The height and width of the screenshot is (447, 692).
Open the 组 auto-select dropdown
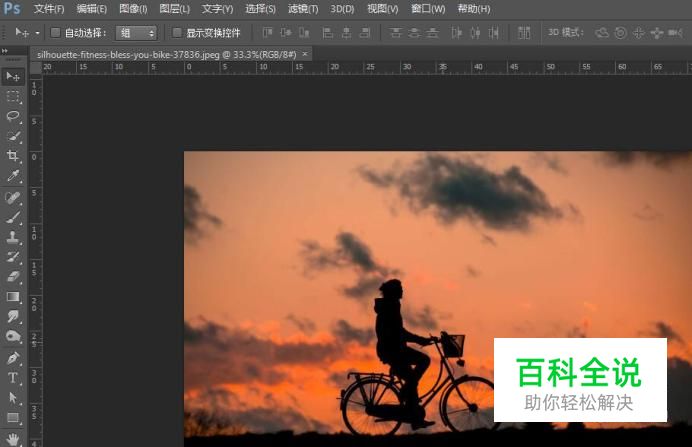click(136, 33)
